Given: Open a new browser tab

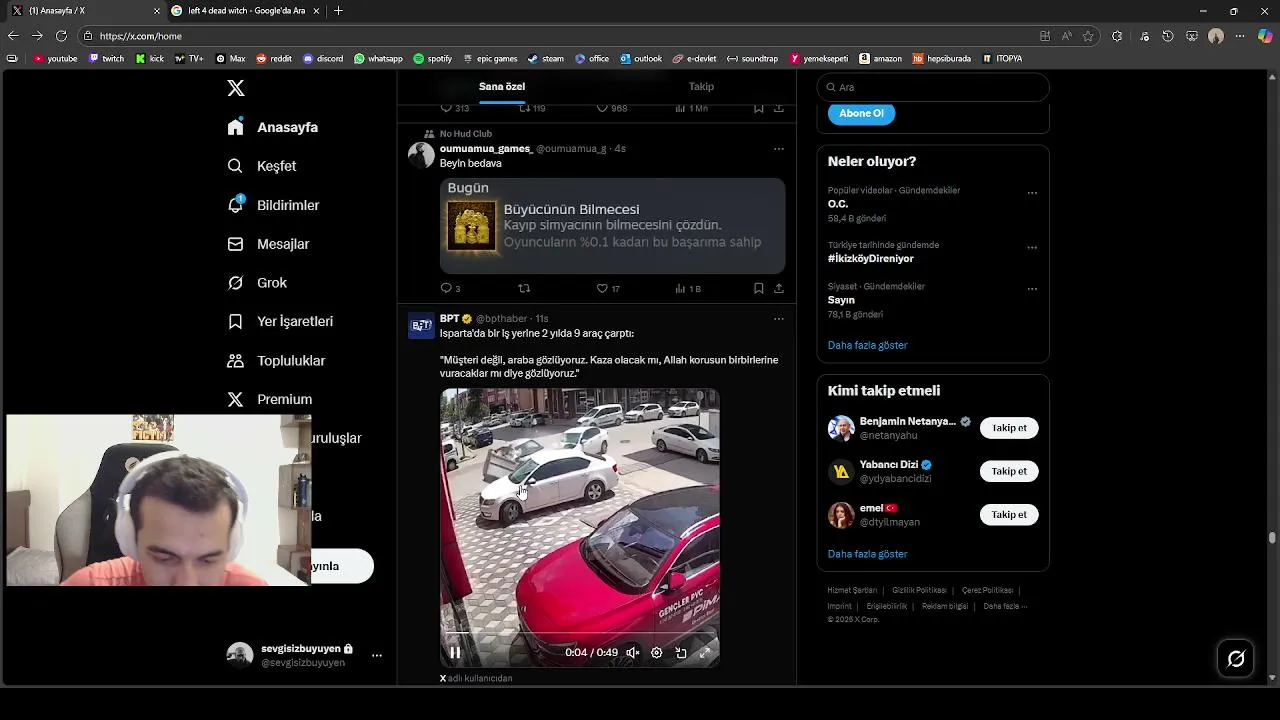Looking at the screenshot, I should tap(338, 11).
